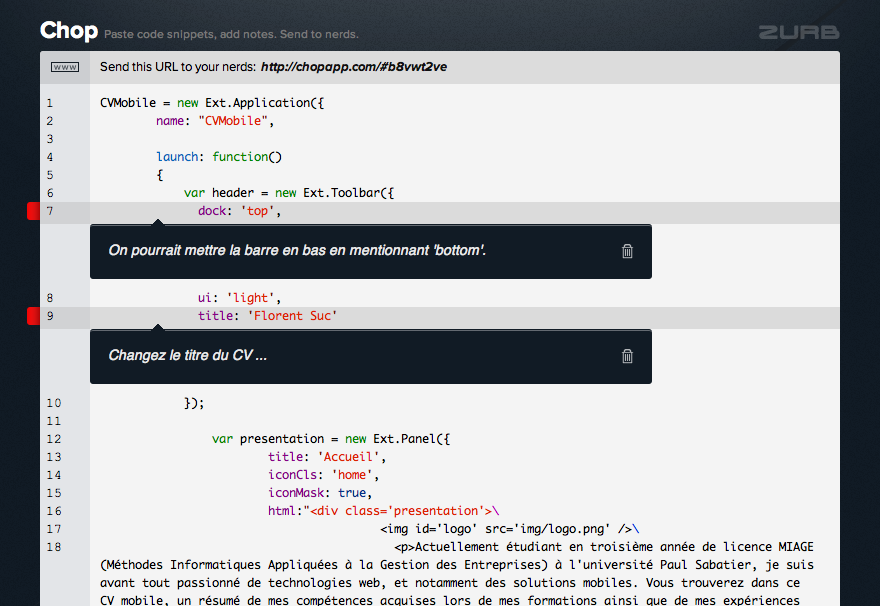Click the code line title: 'Florent Suc'
The height and width of the screenshot is (606, 880).
[267, 317]
